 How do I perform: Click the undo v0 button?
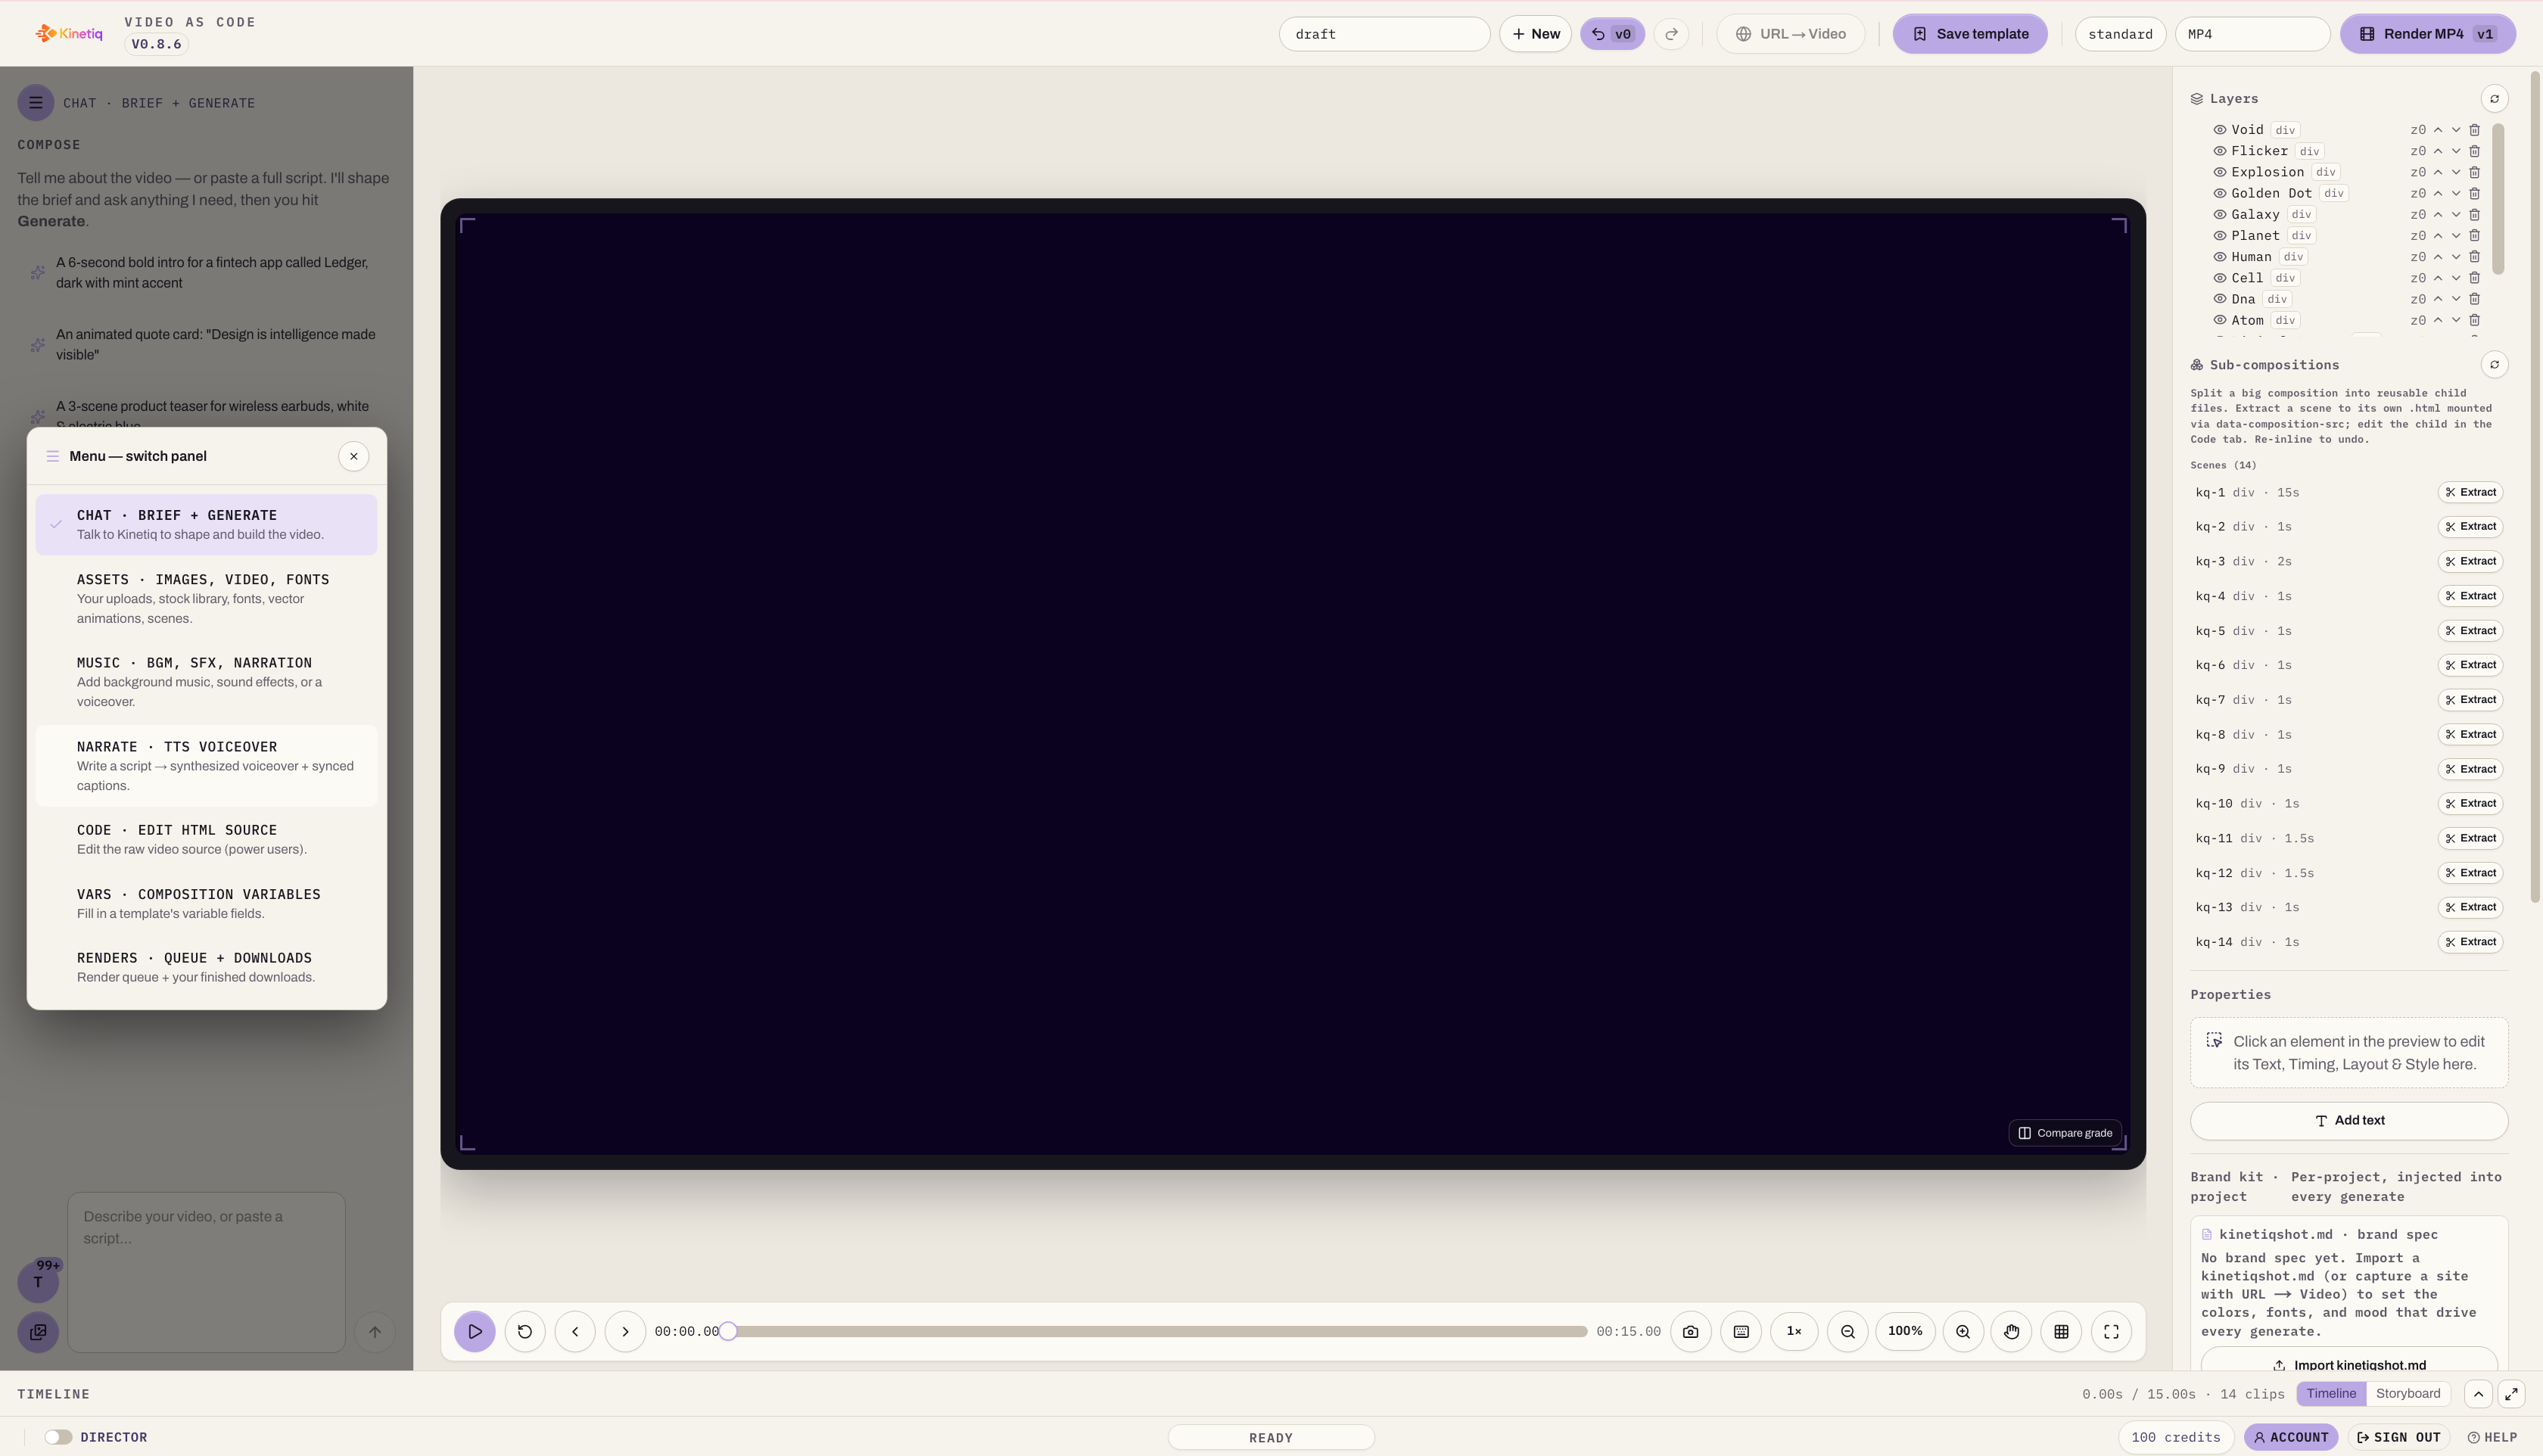pyautogui.click(x=1612, y=34)
